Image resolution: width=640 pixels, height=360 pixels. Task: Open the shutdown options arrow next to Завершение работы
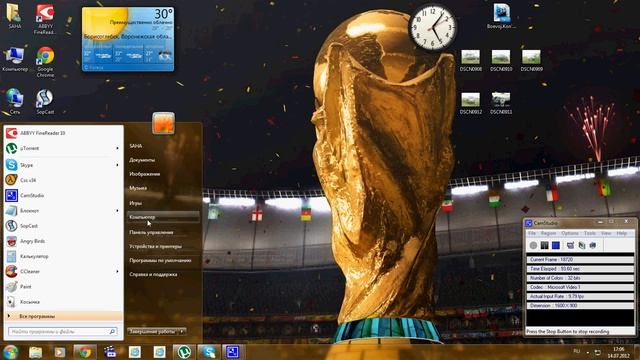[182, 331]
